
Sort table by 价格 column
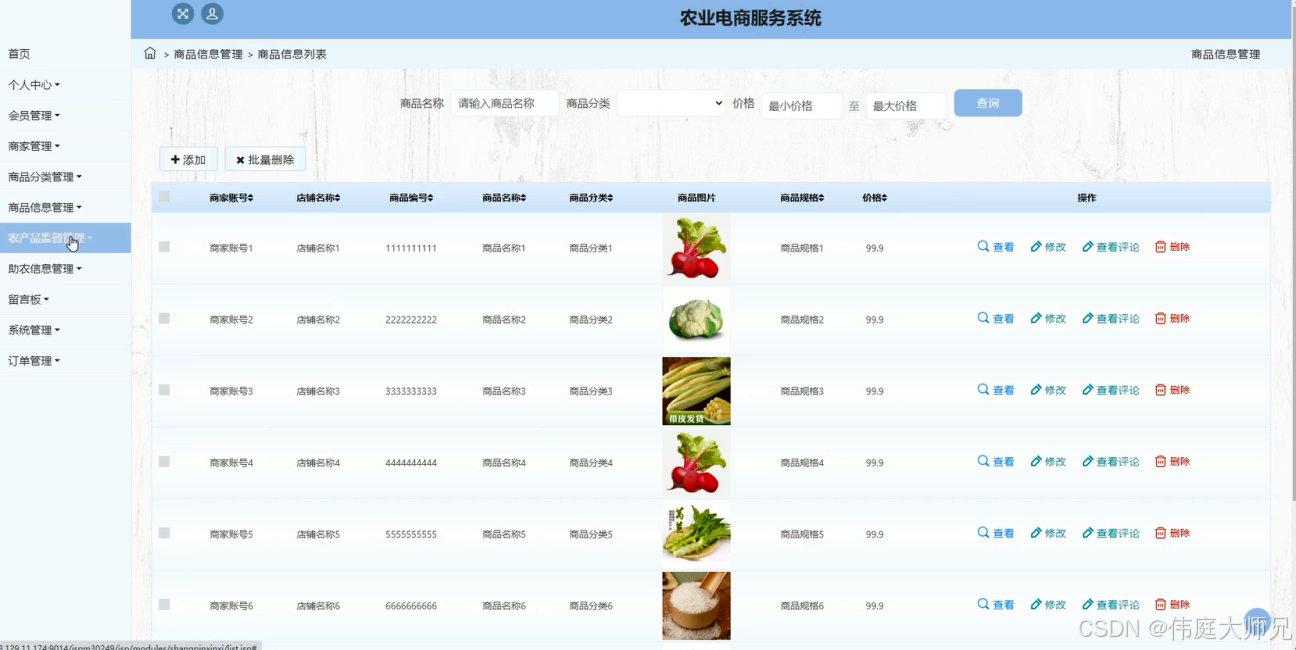coord(875,198)
